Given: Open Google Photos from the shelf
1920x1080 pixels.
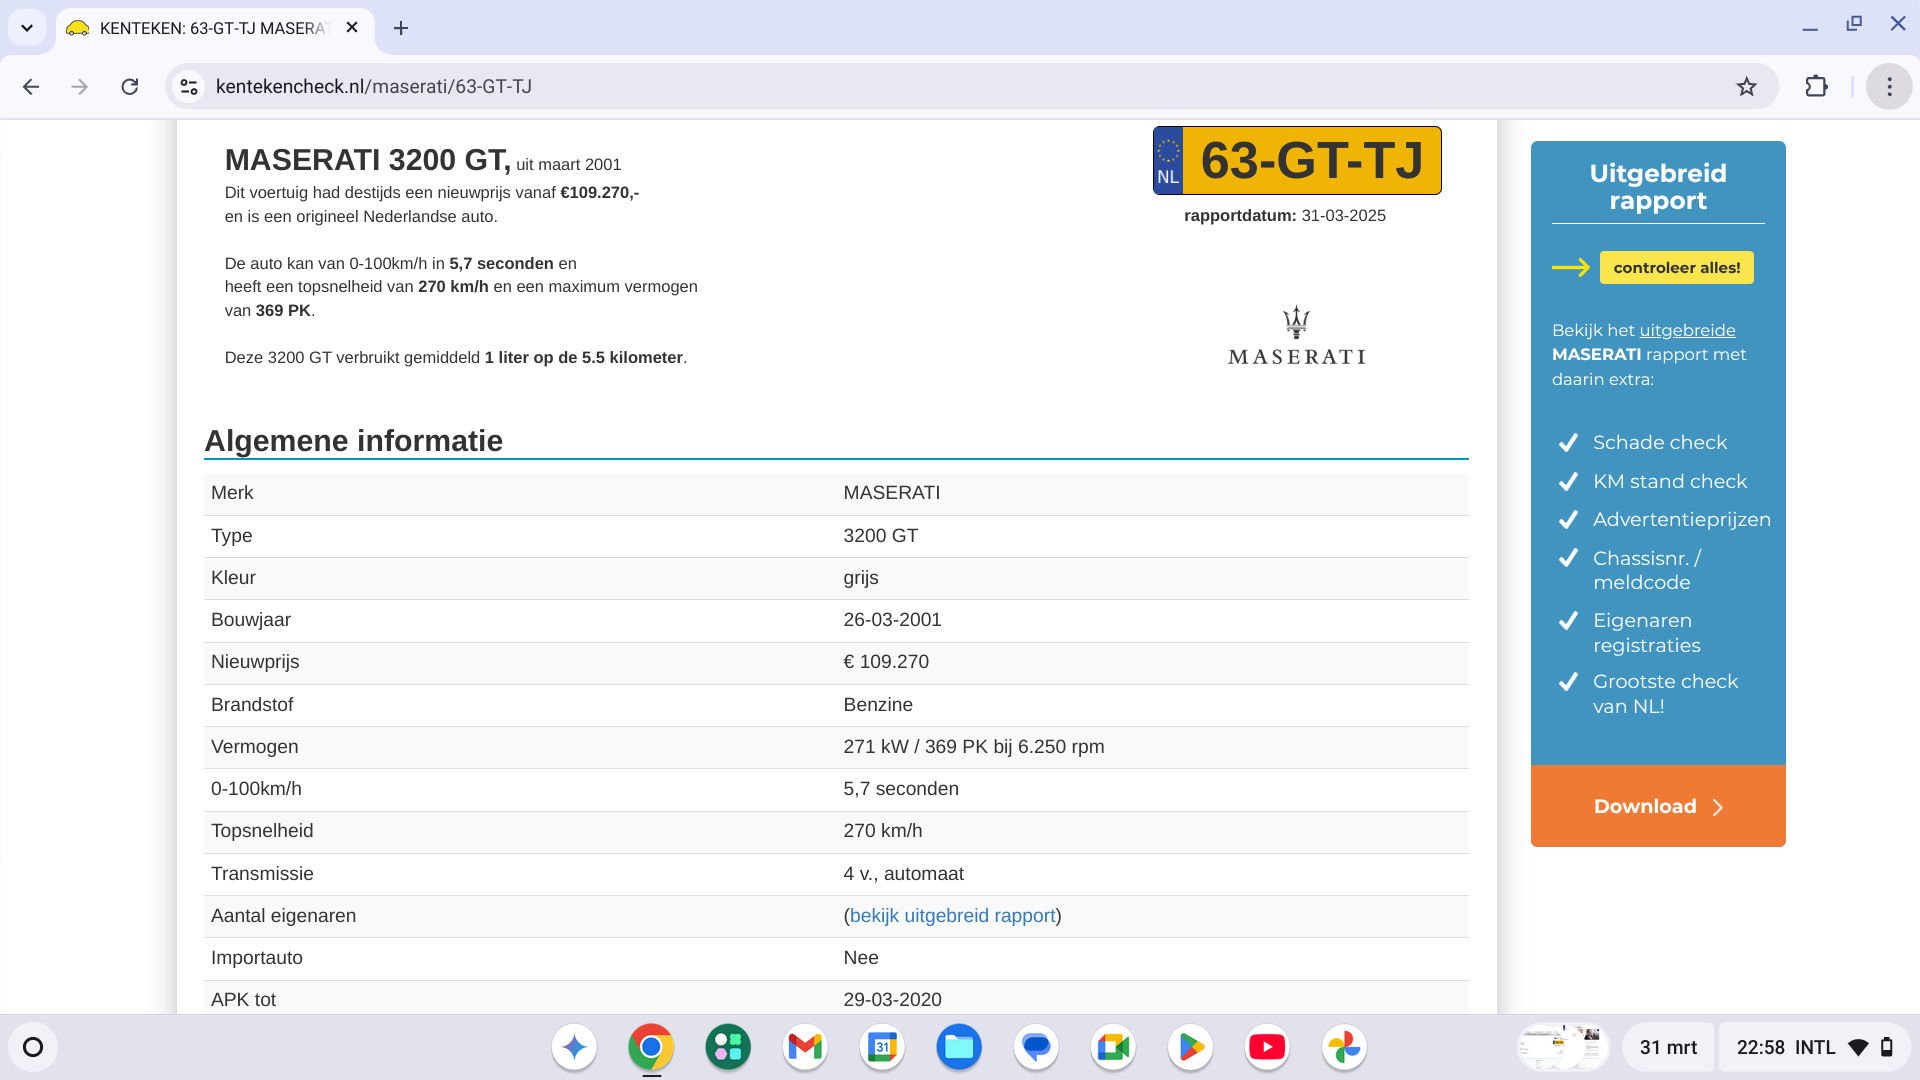Looking at the screenshot, I should [1344, 1047].
